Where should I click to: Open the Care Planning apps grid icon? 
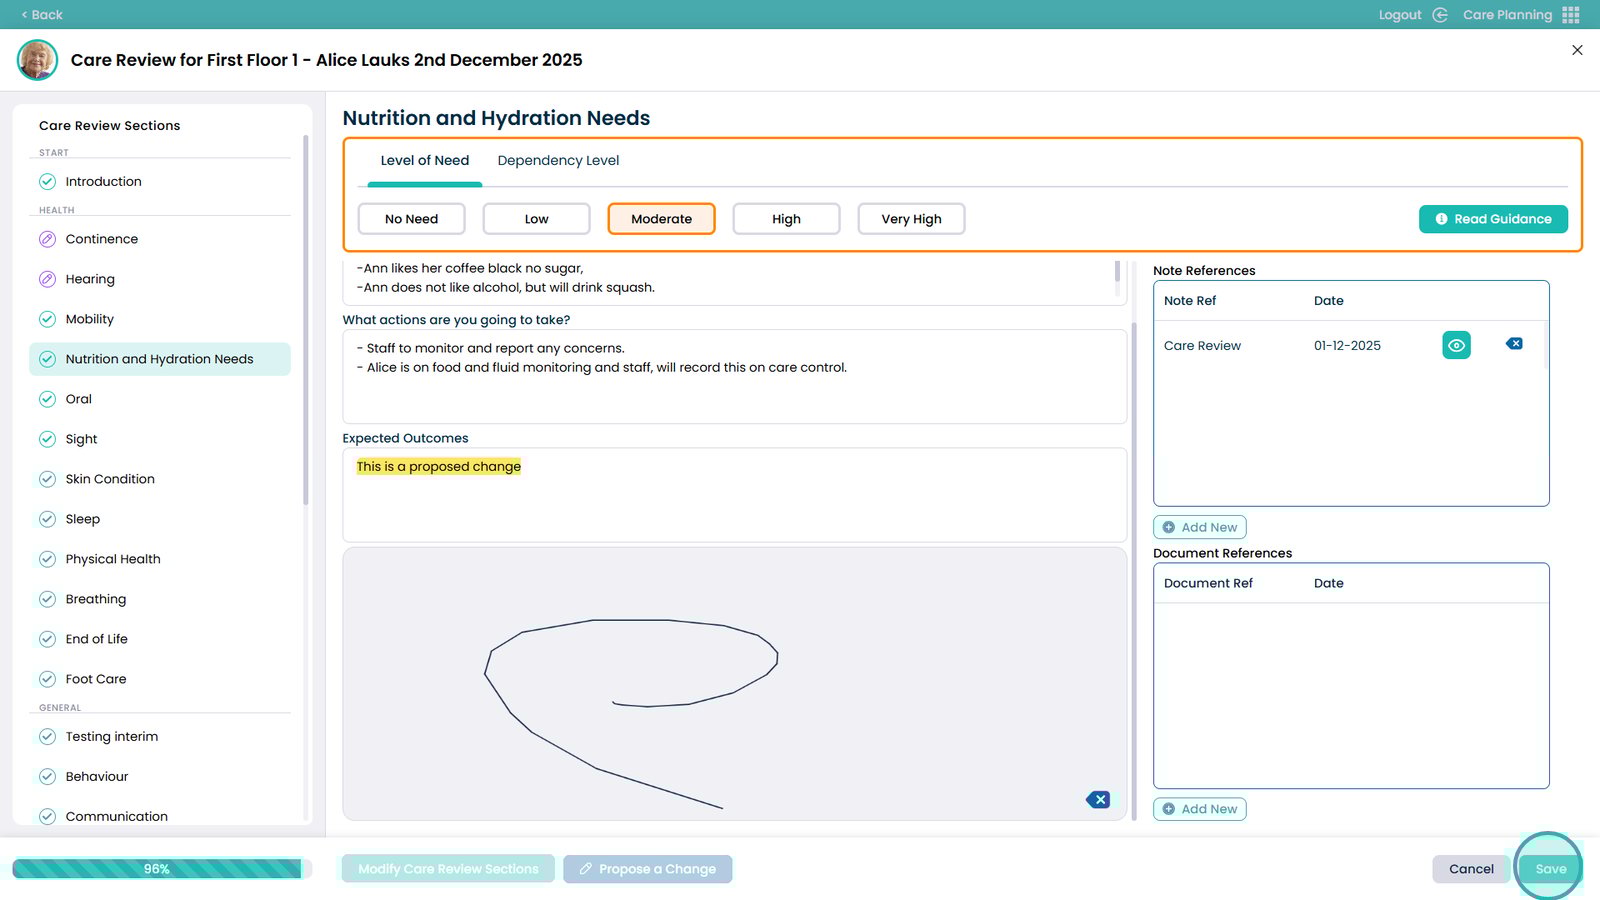pos(1571,15)
